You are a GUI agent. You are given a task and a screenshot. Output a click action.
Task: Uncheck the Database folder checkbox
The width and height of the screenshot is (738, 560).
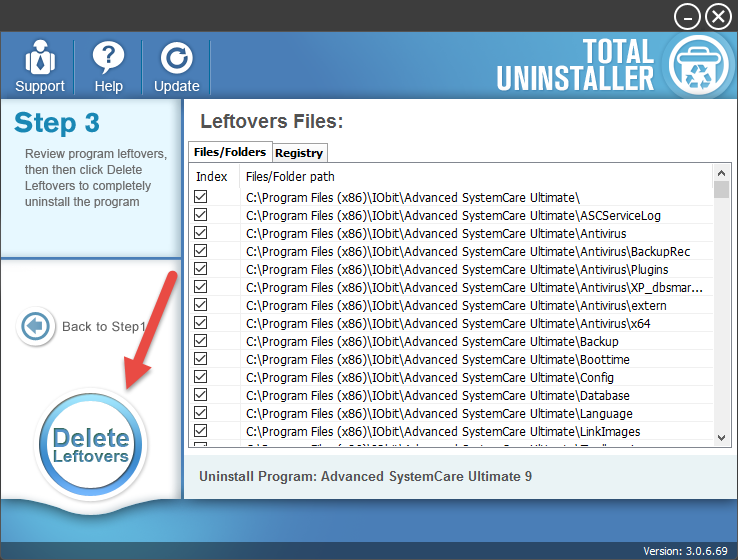(x=201, y=395)
